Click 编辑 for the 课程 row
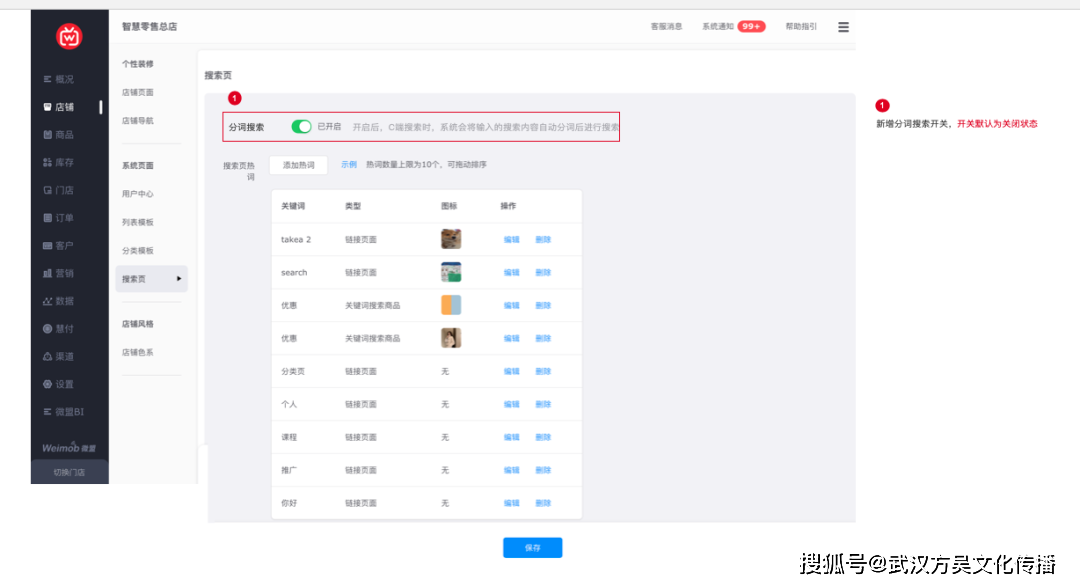Viewport: 1080px width, 587px height. point(512,437)
